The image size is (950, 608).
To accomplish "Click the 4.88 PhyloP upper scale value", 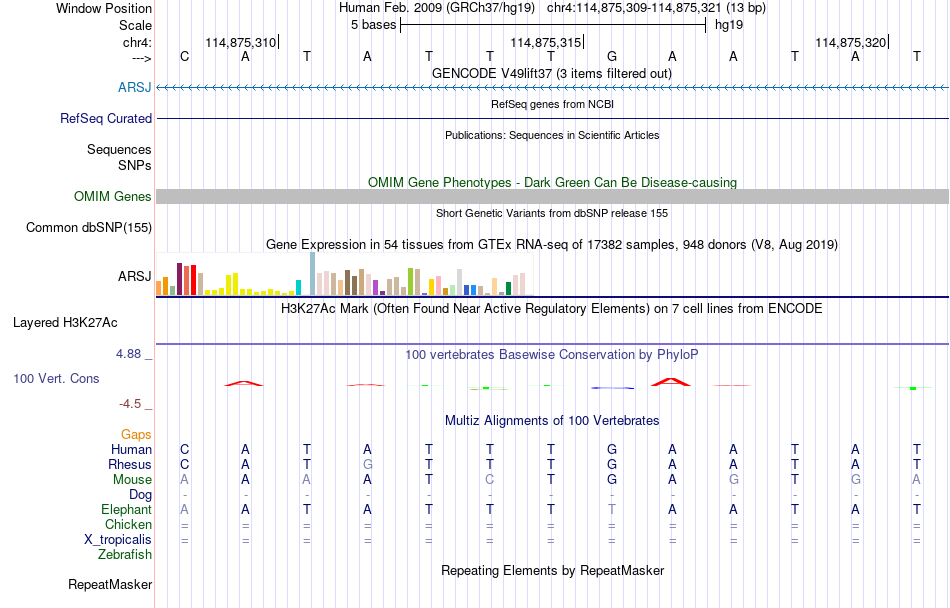I will [x=128, y=354].
